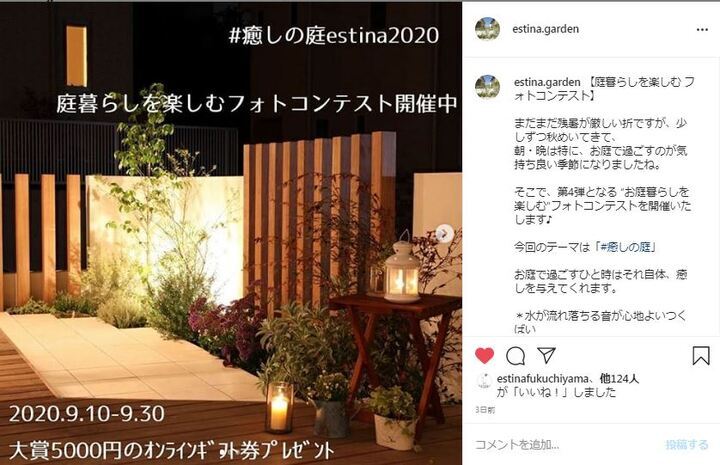This screenshot has height=465, width=720.
Task: Open the #癒しの庭 hashtag link
Action: (x=625, y=247)
